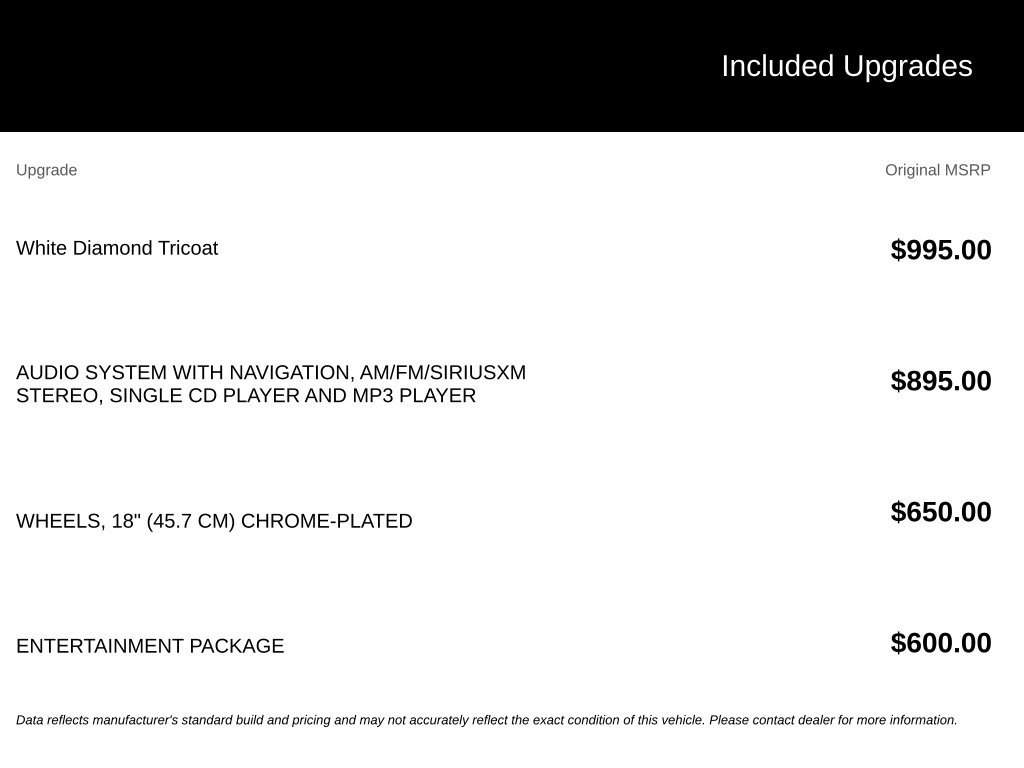The height and width of the screenshot is (768, 1024).
Task: Click the $650.00 price
Action: pyautogui.click(x=941, y=513)
